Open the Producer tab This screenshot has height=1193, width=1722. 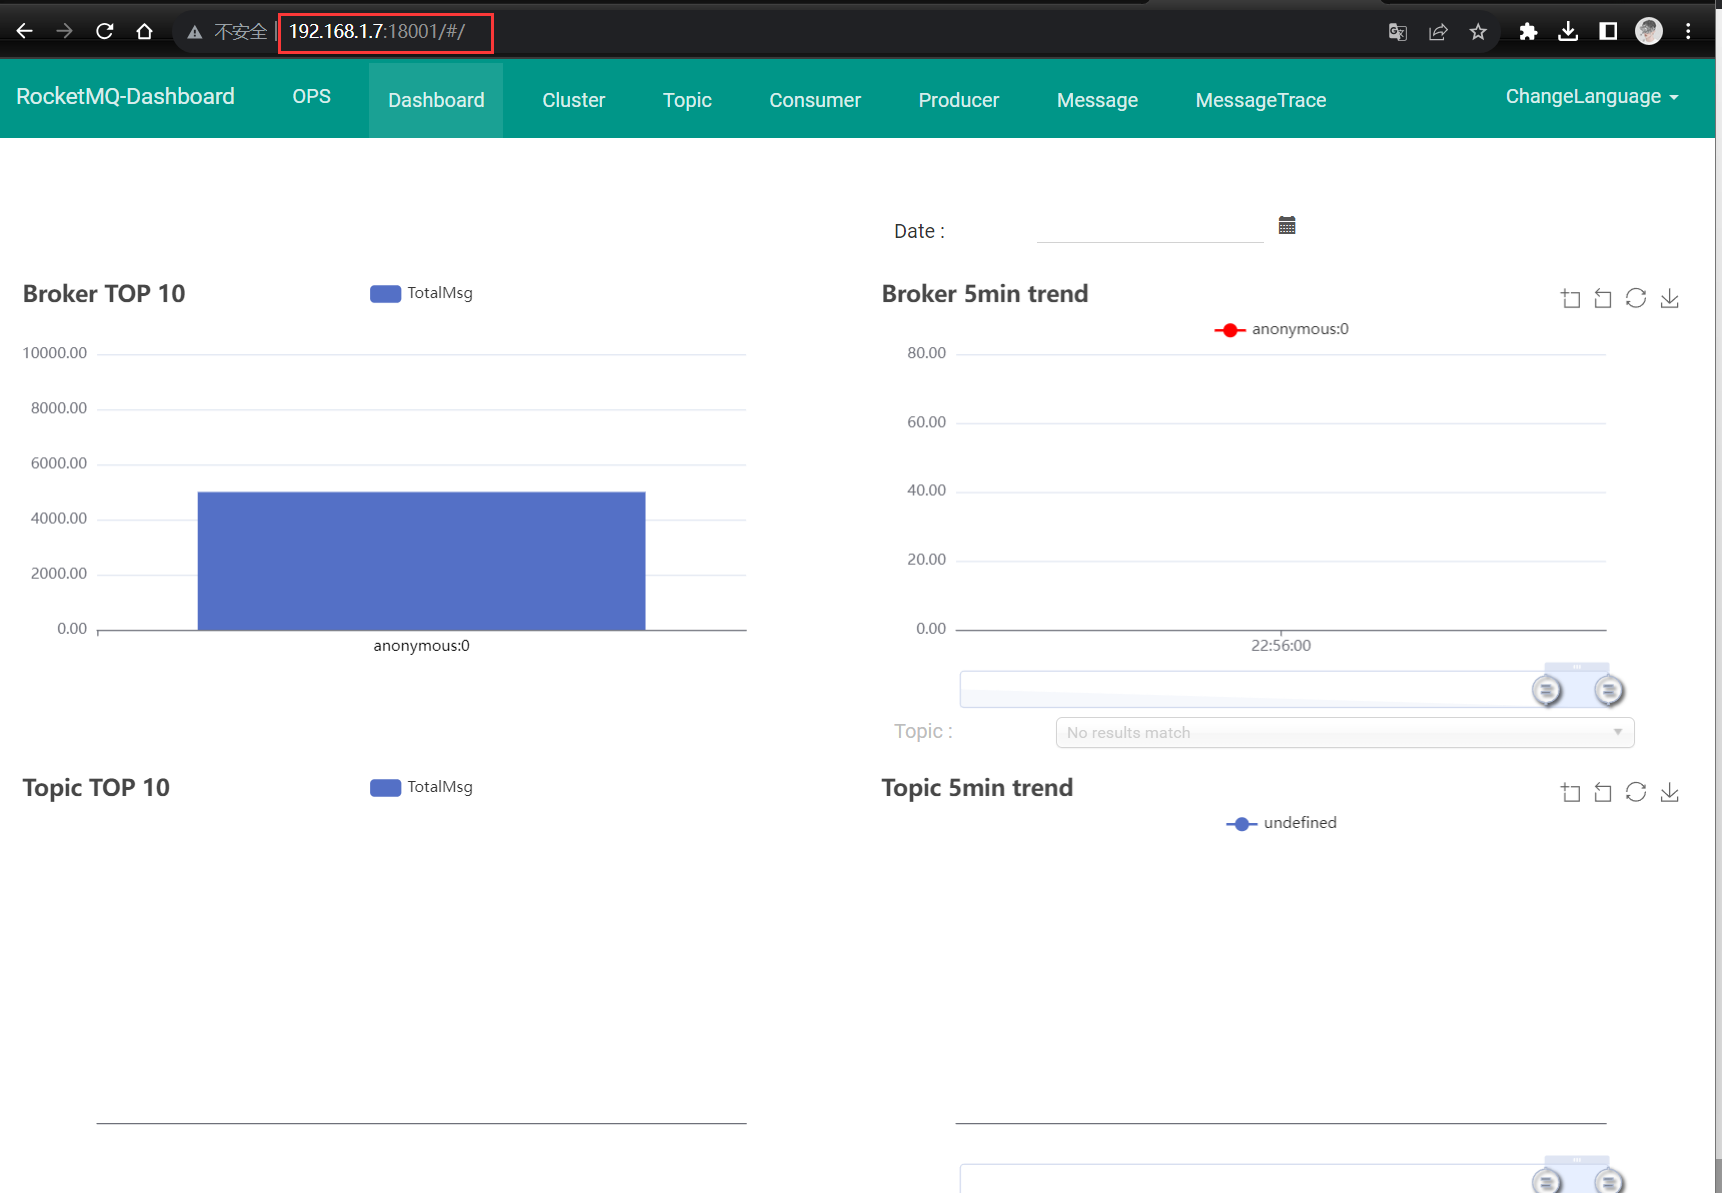pyautogui.click(x=959, y=100)
